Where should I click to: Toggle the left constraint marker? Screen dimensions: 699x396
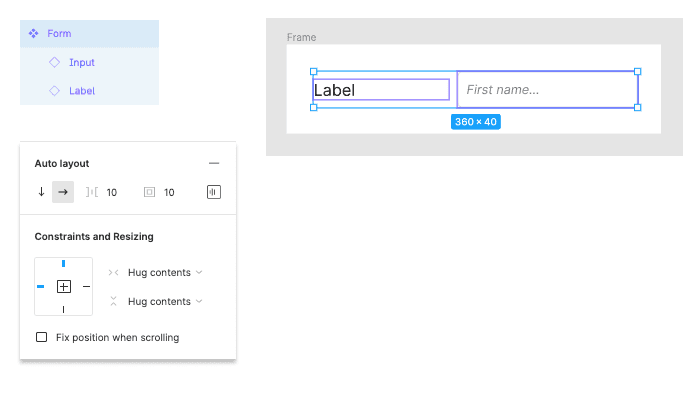pyautogui.click(x=41, y=286)
